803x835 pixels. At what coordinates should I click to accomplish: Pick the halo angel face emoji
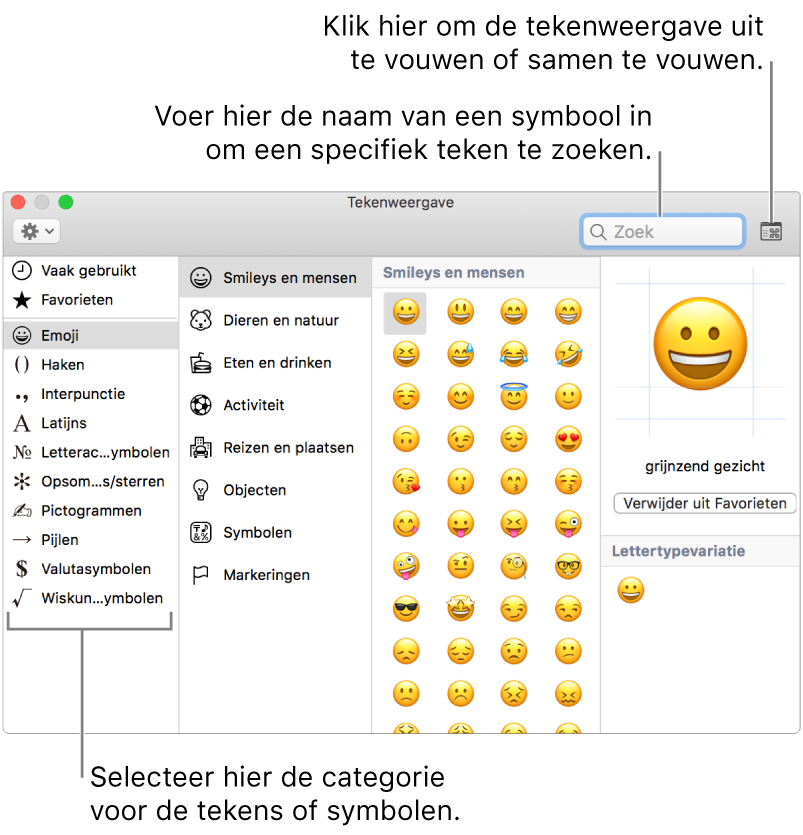514,396
